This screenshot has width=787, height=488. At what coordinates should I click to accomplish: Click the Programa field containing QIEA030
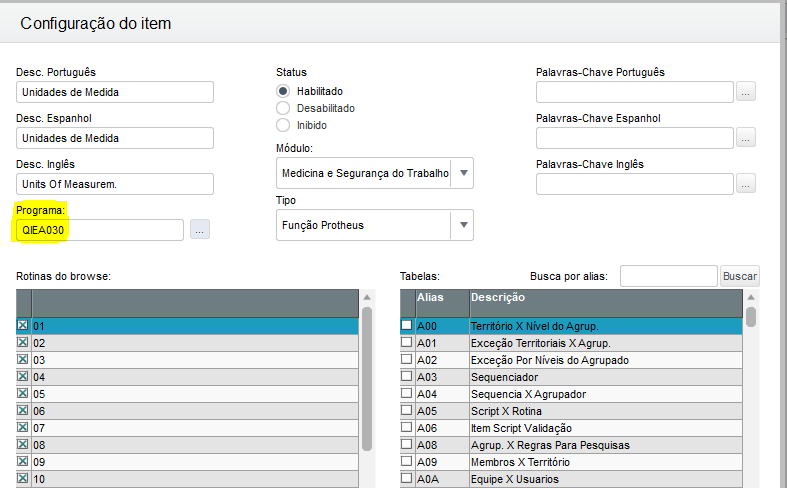tap(100, 230)
